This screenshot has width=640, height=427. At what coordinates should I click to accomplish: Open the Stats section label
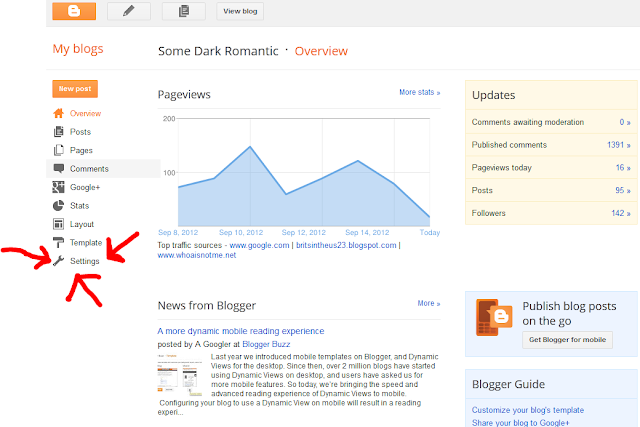[x=79, y=206]
